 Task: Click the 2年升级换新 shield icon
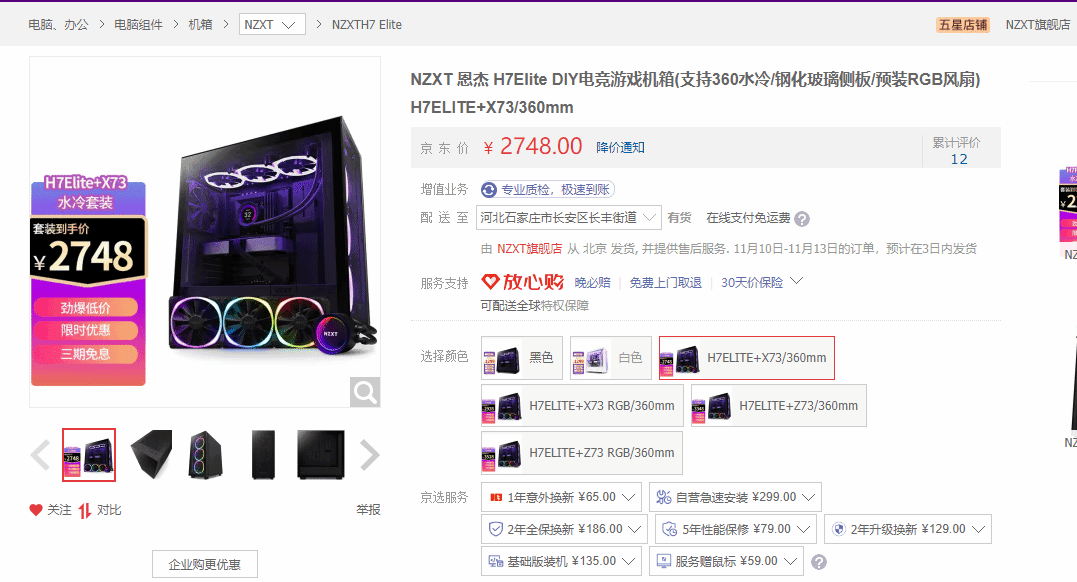[x=838, y=529]
